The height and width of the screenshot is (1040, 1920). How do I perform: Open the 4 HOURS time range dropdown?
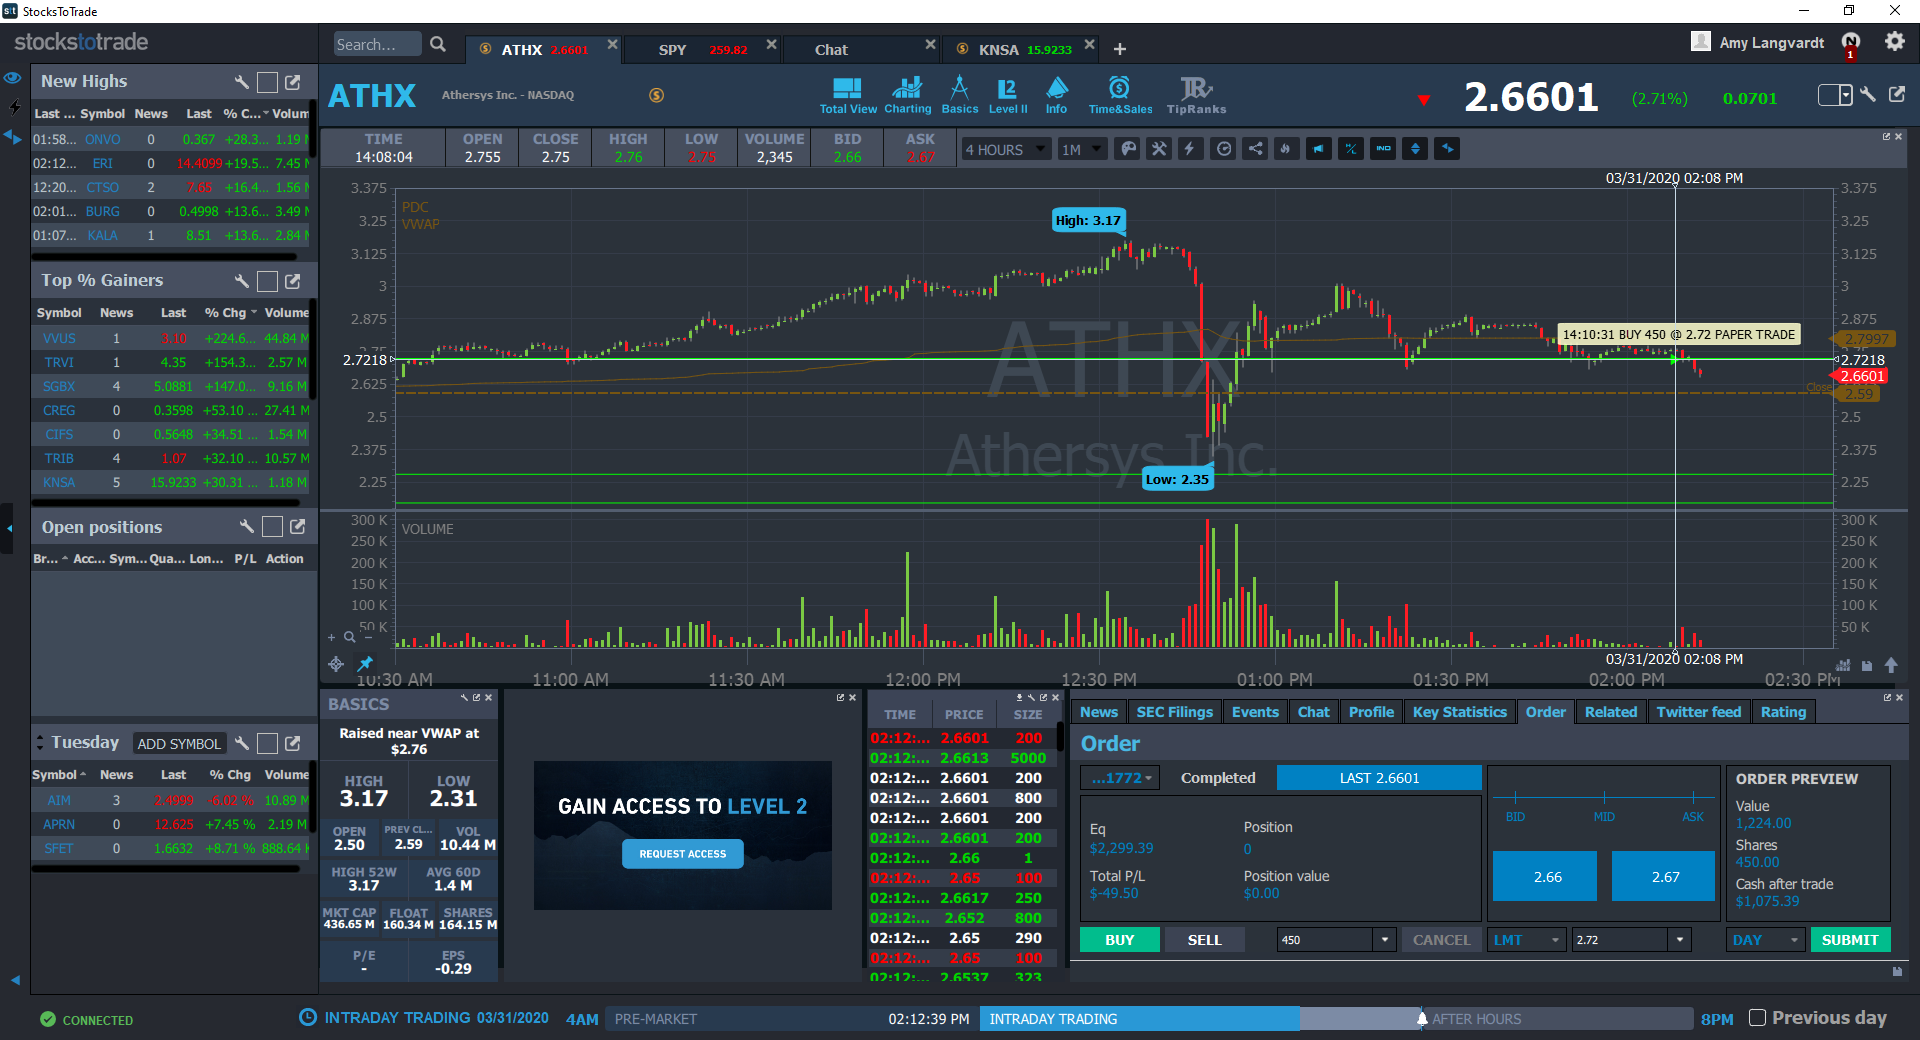(1006, 150)
